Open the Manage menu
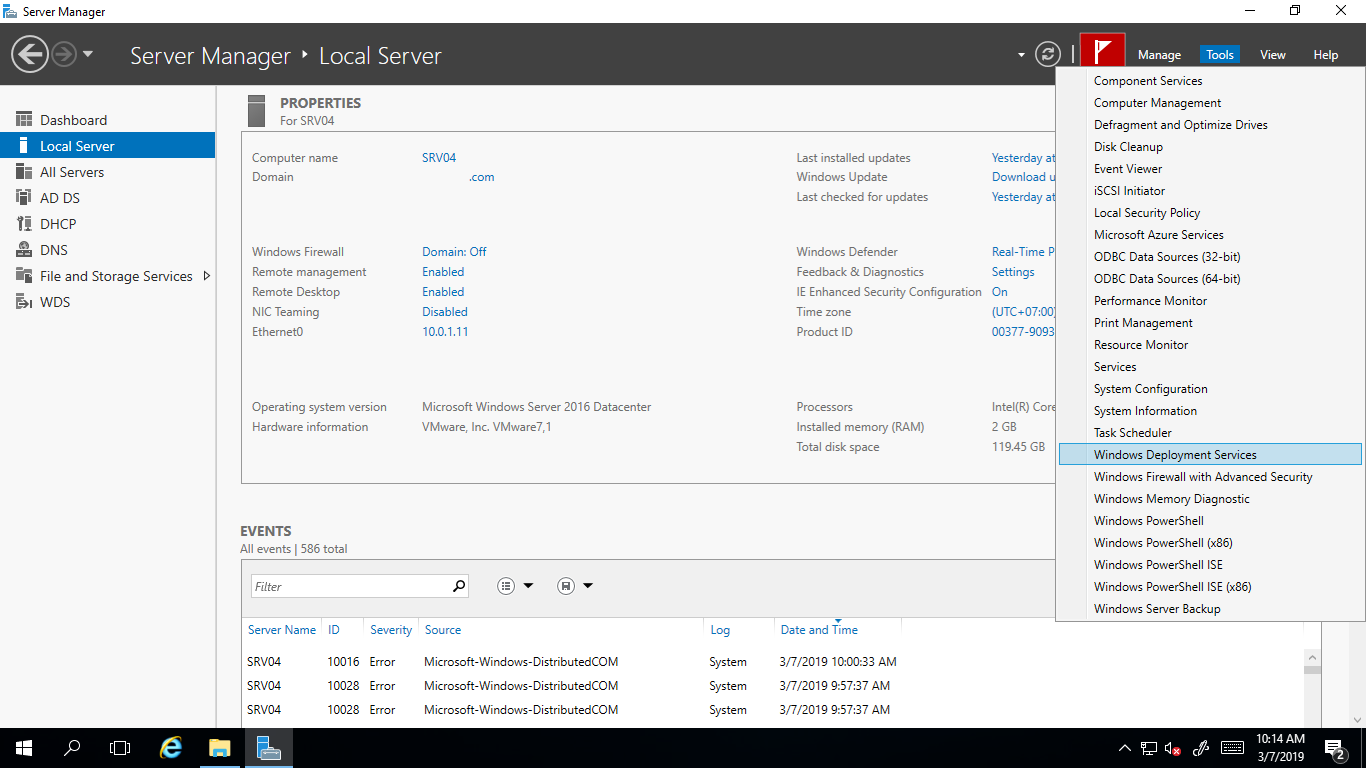Screen dimensions: 1366x768 click(1159, 55)
